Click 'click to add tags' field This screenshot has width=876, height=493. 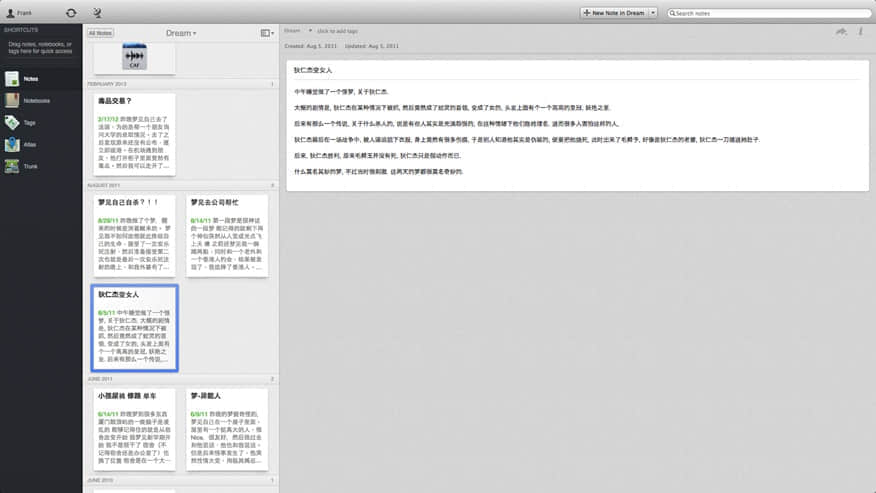tap(337, 31)
